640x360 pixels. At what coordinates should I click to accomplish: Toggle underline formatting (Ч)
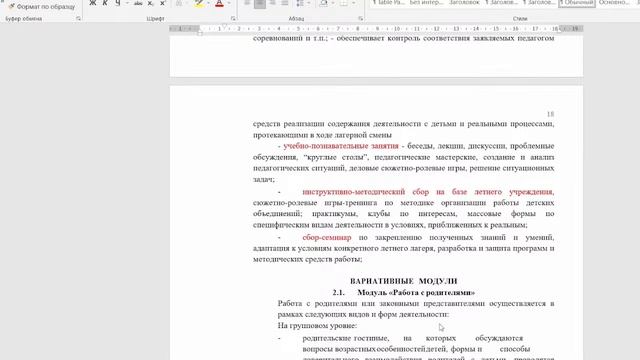pos(118,3)
